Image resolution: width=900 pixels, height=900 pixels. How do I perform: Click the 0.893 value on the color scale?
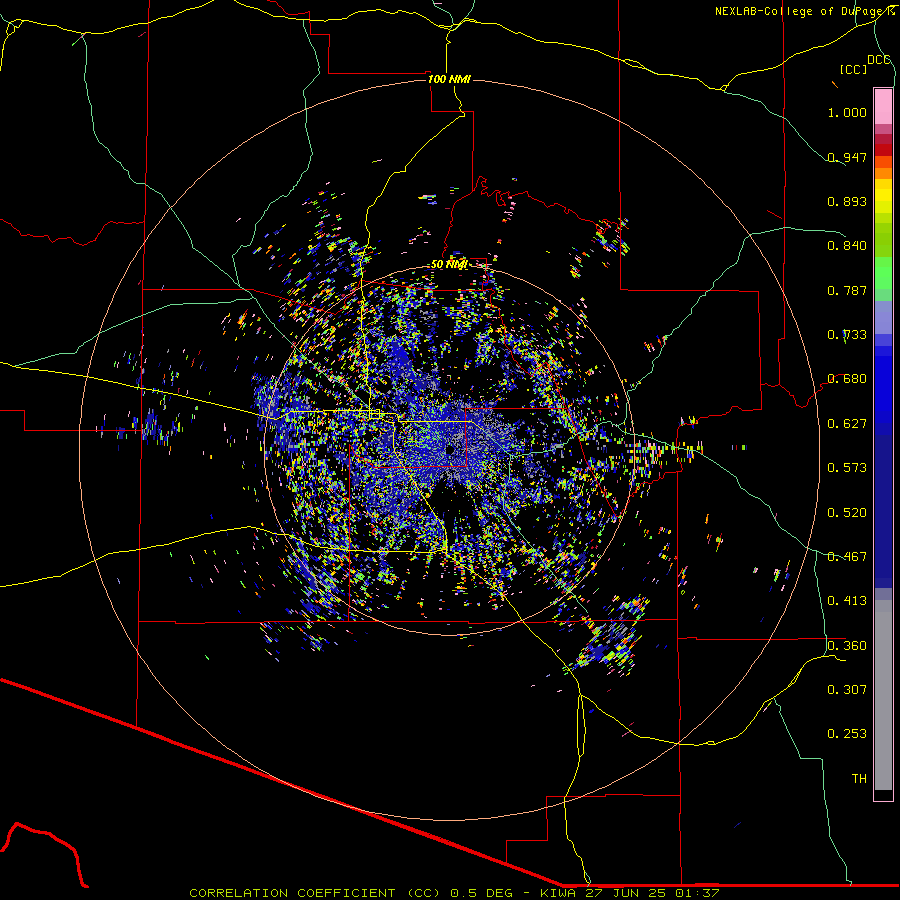click(847, 201)
